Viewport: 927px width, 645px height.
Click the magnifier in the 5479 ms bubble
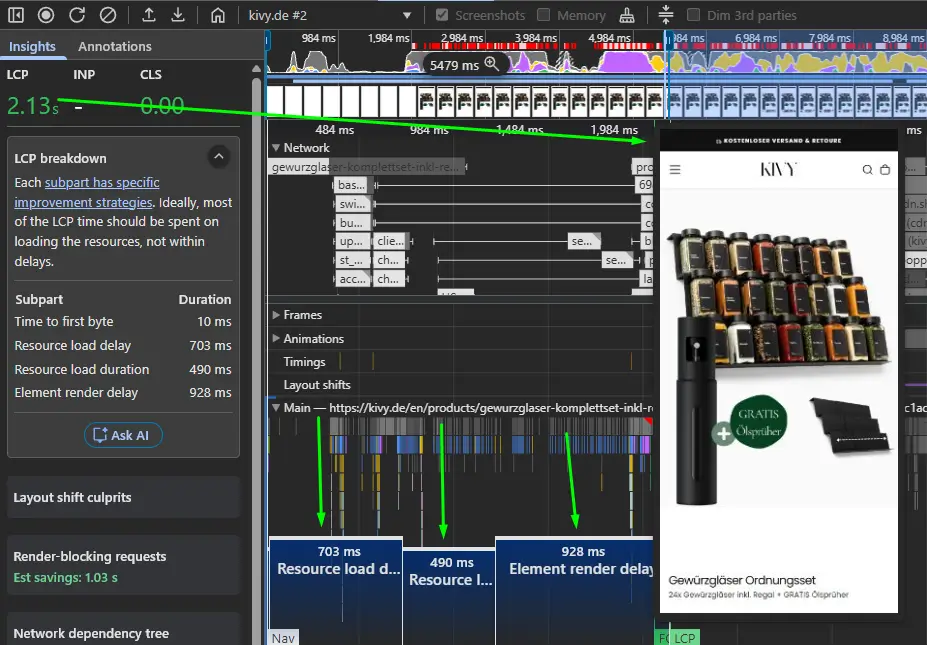coord(491,64)
